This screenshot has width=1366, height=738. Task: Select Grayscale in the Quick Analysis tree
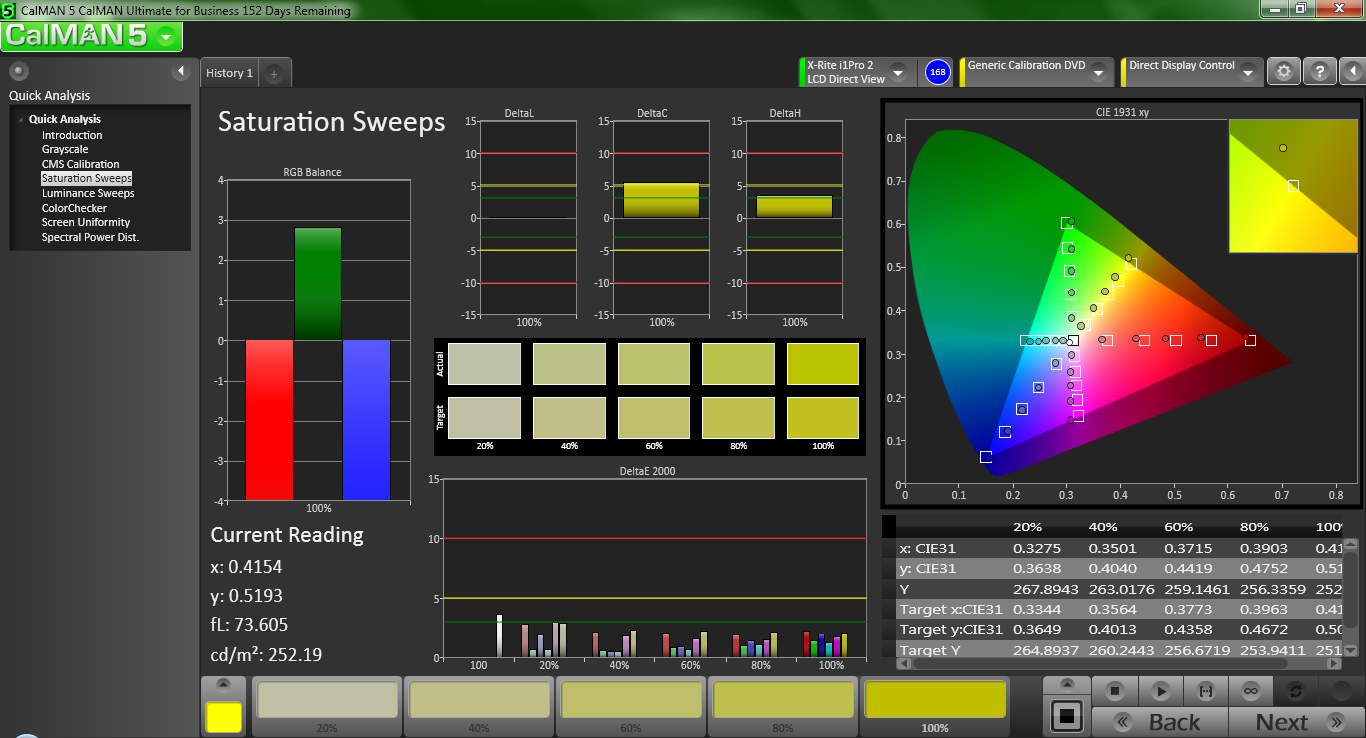click(65, 150)
